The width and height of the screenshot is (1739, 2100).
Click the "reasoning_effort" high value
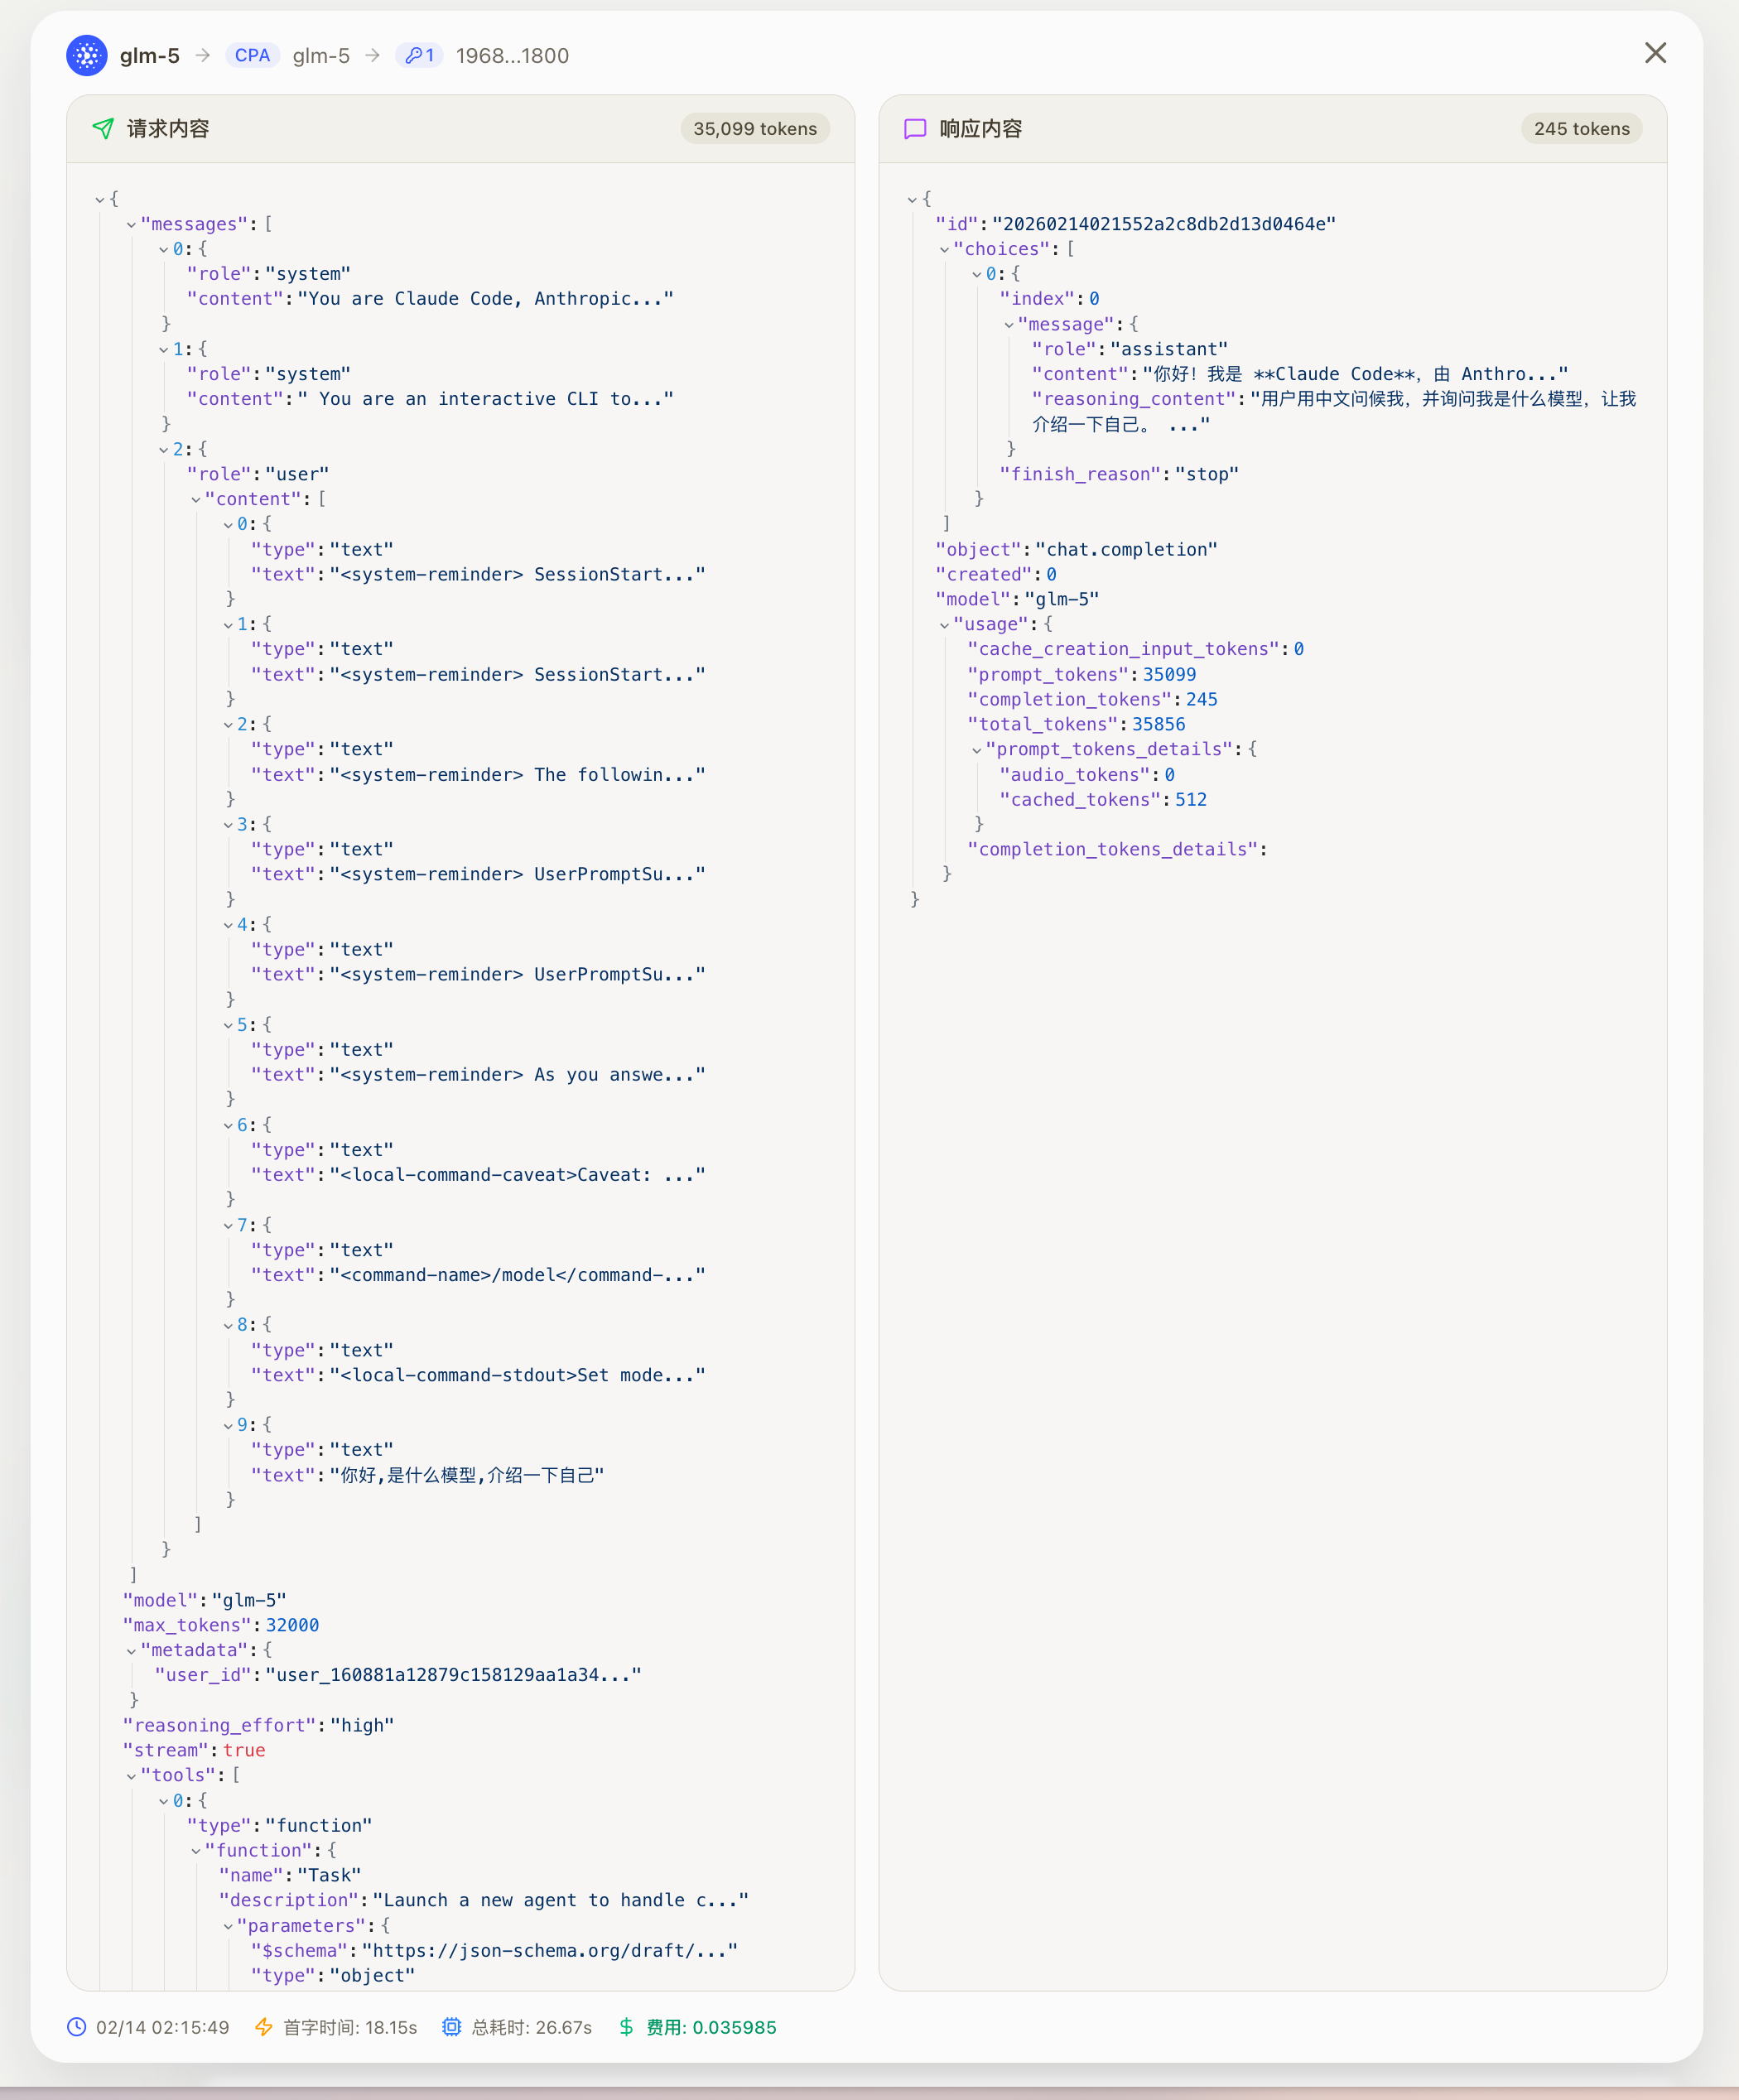click(362, 1725)
